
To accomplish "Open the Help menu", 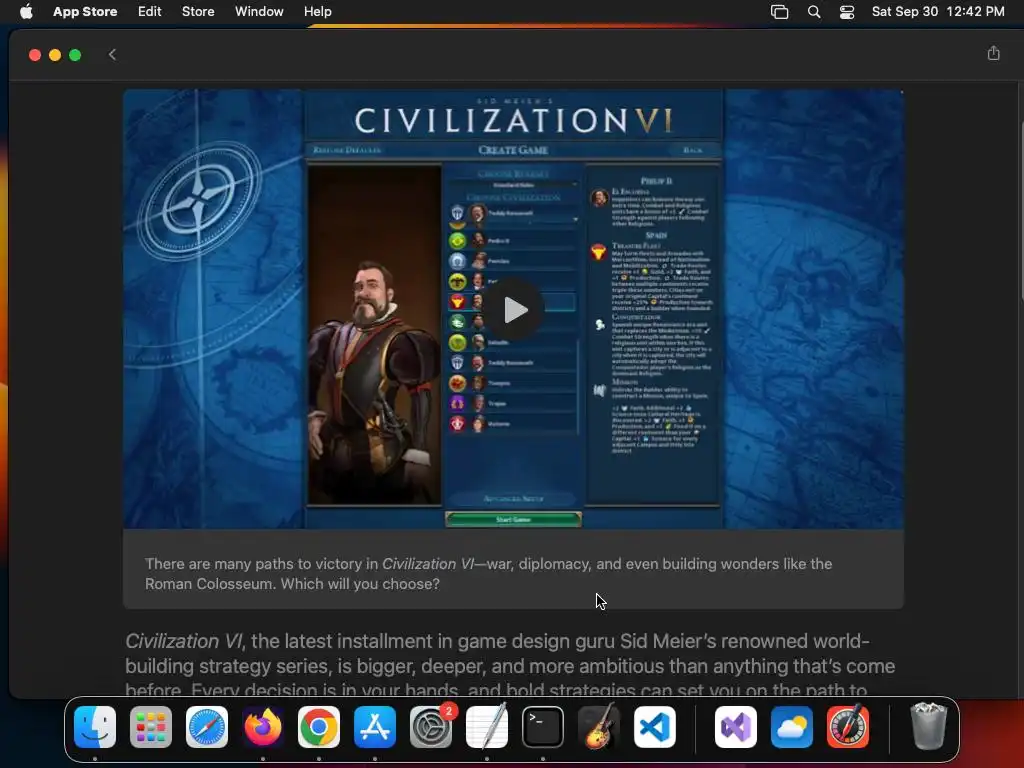I will pyautogui.click(x=317, y=11).
